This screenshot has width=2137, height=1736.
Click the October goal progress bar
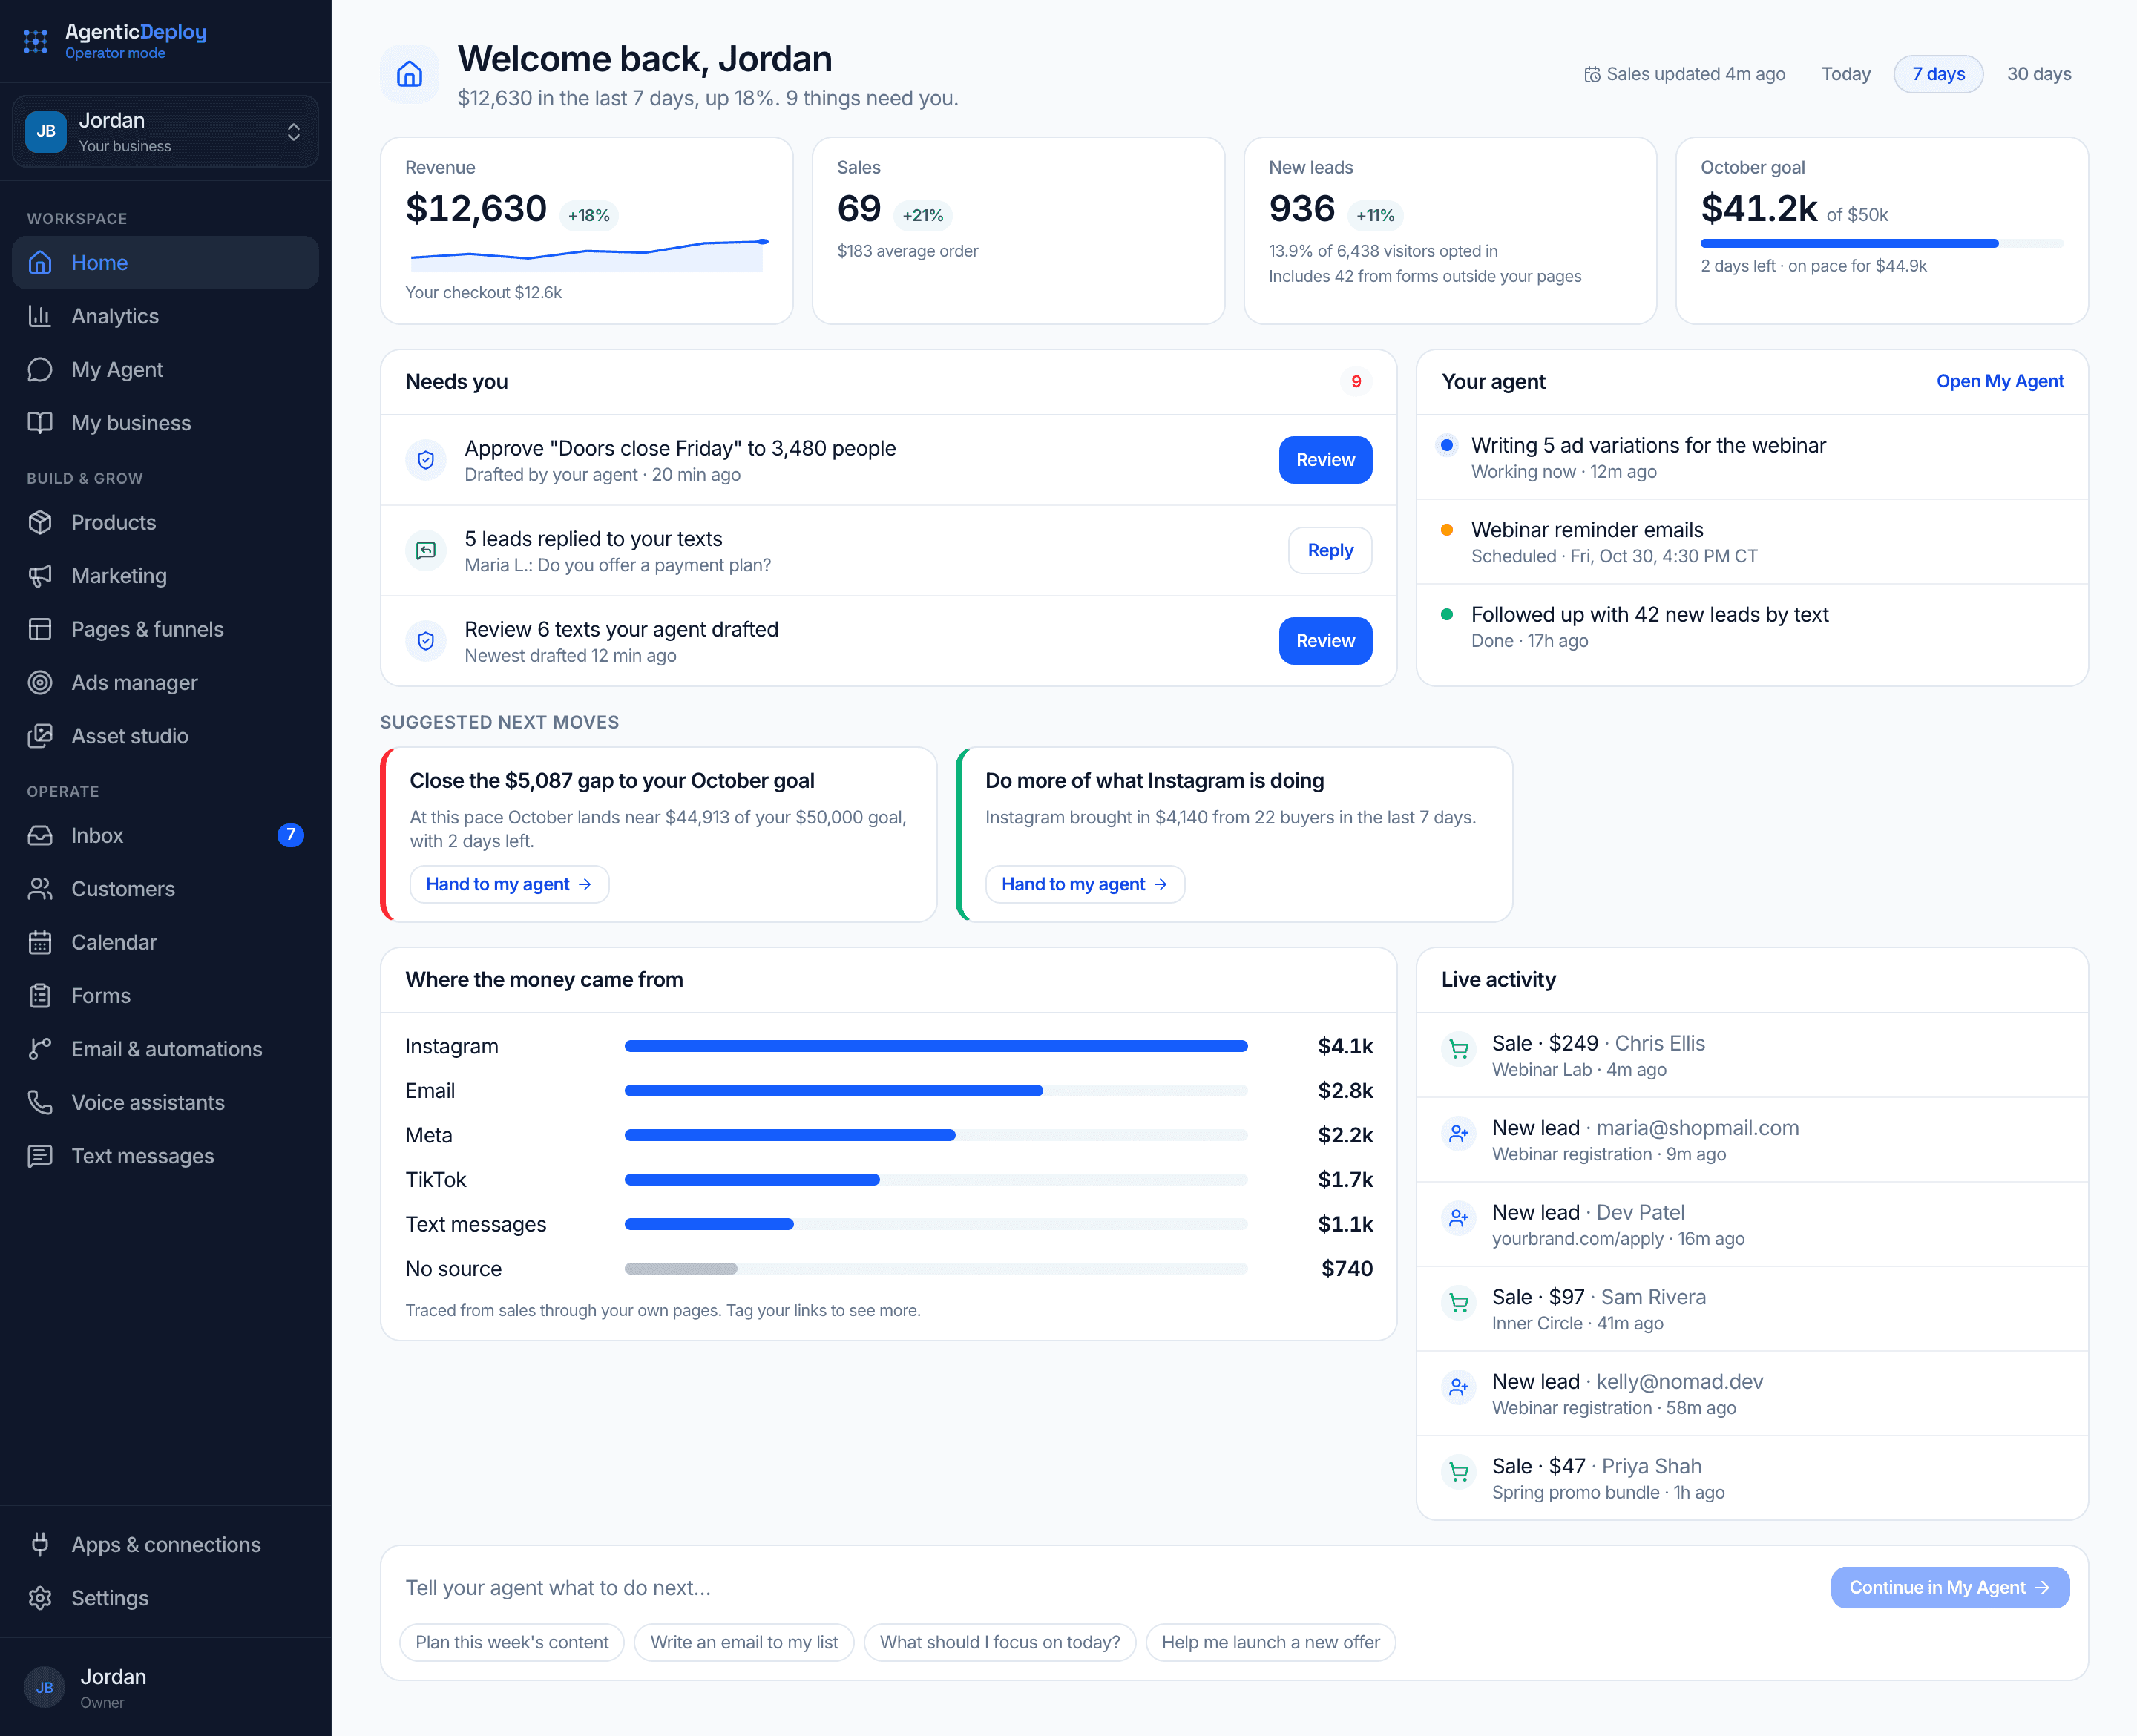[x=1882, y=243]
